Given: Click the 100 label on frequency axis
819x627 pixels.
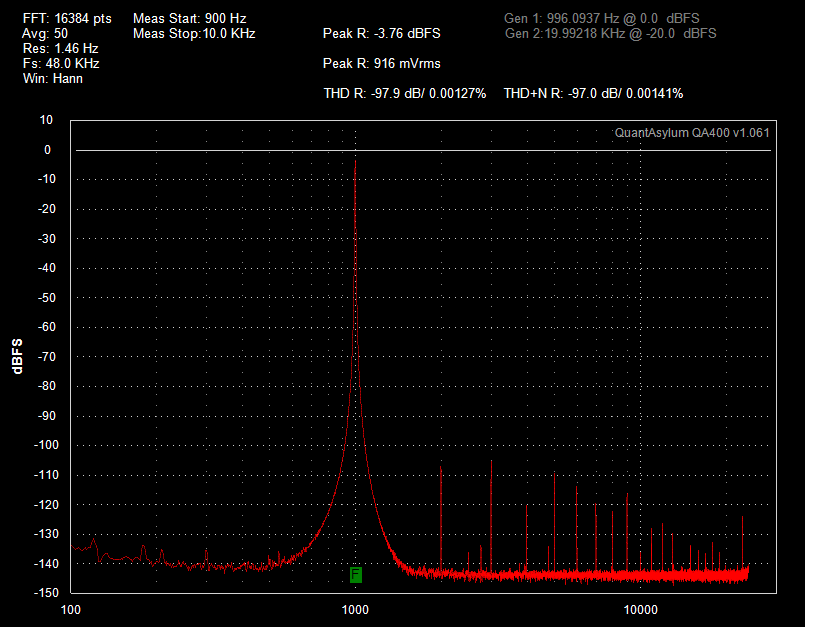Looking at the screenshot, I should 71,610.
